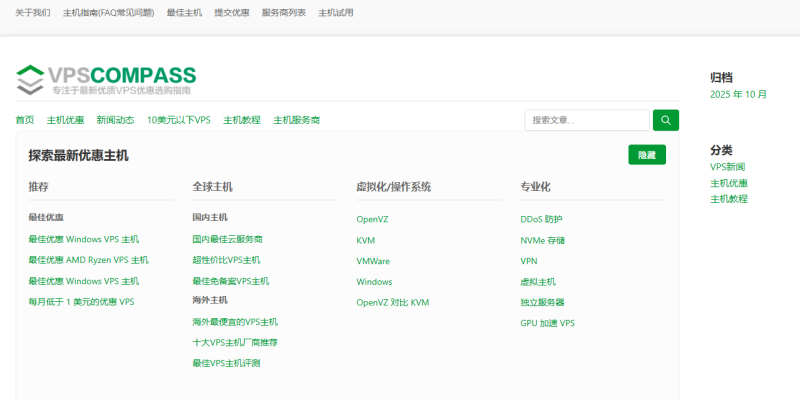This screenshot has height=400, width=800.
Task: Open the VPN link under 专业化
Action: [x=529, y=261]
